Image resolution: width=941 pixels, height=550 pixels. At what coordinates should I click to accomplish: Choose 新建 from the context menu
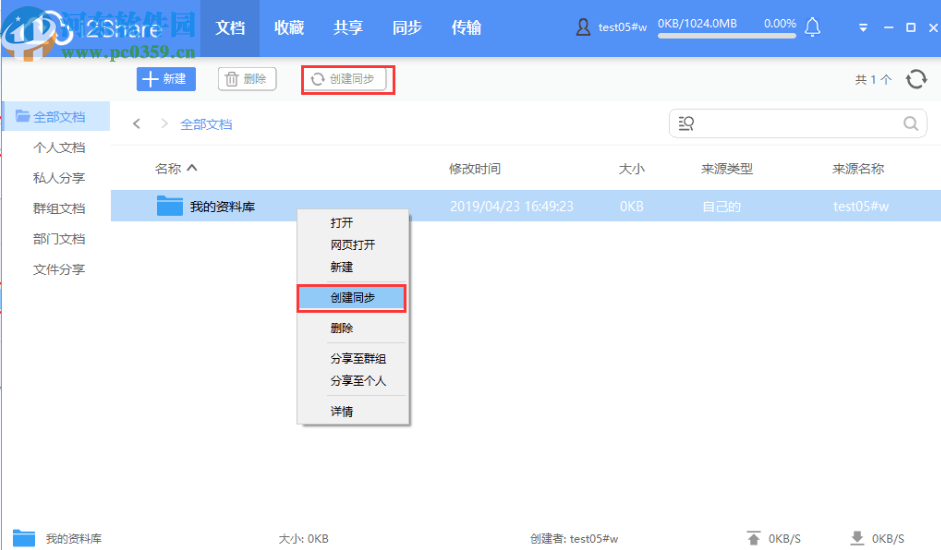(353, 267)
